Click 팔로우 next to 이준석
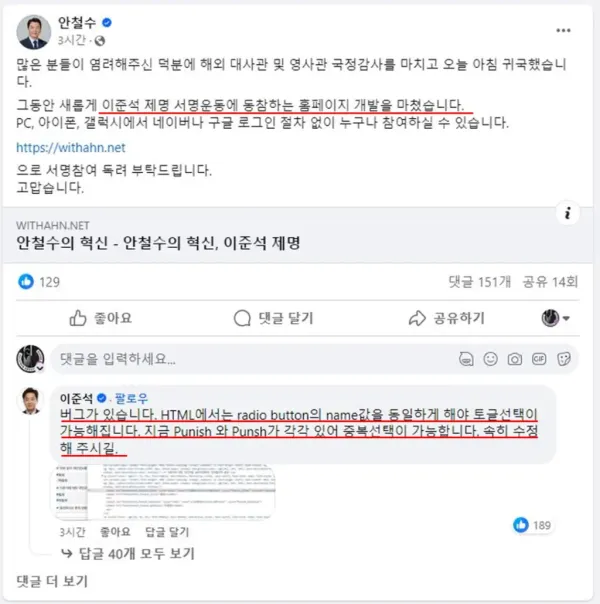600x604 pixels. 131,398
